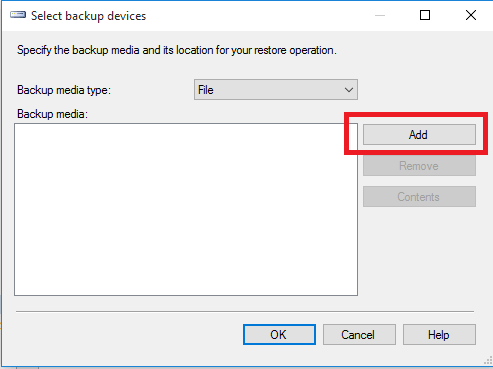Click the horizontal separator above OK

pyautogui.click(x=245, y=312)
